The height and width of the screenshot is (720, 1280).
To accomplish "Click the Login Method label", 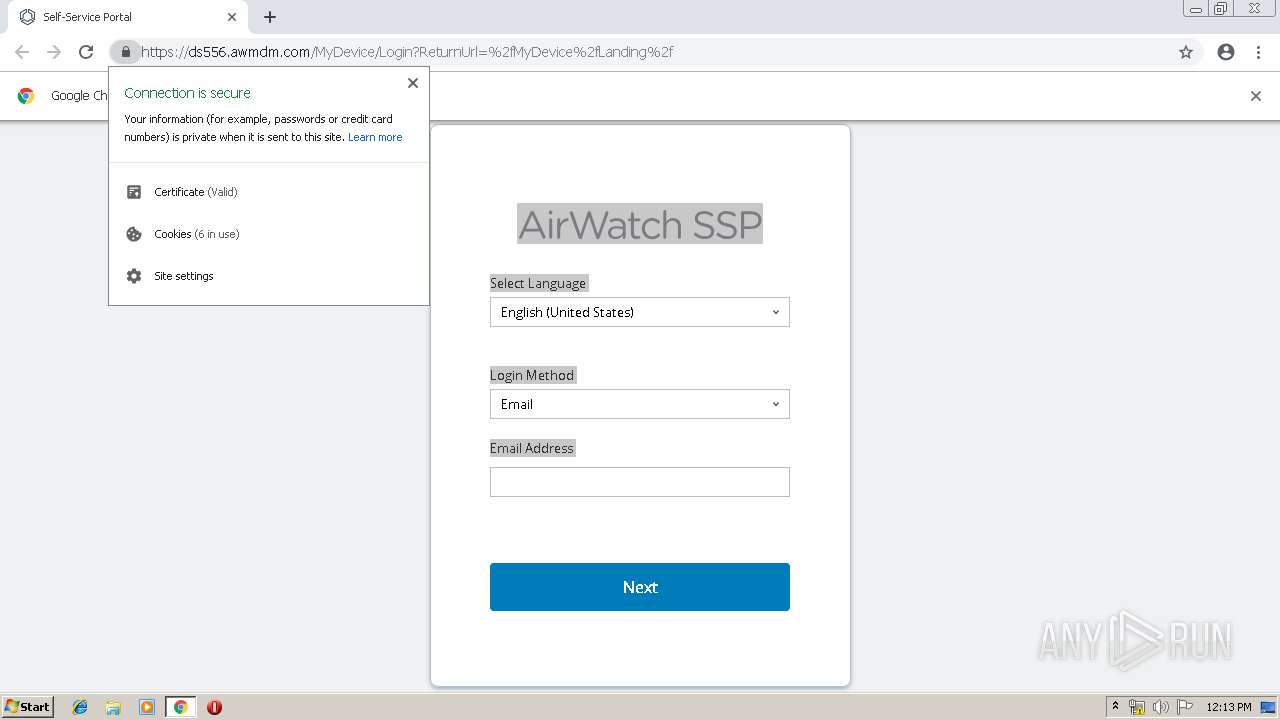I will pyautogui.click(x=532, y=375).
